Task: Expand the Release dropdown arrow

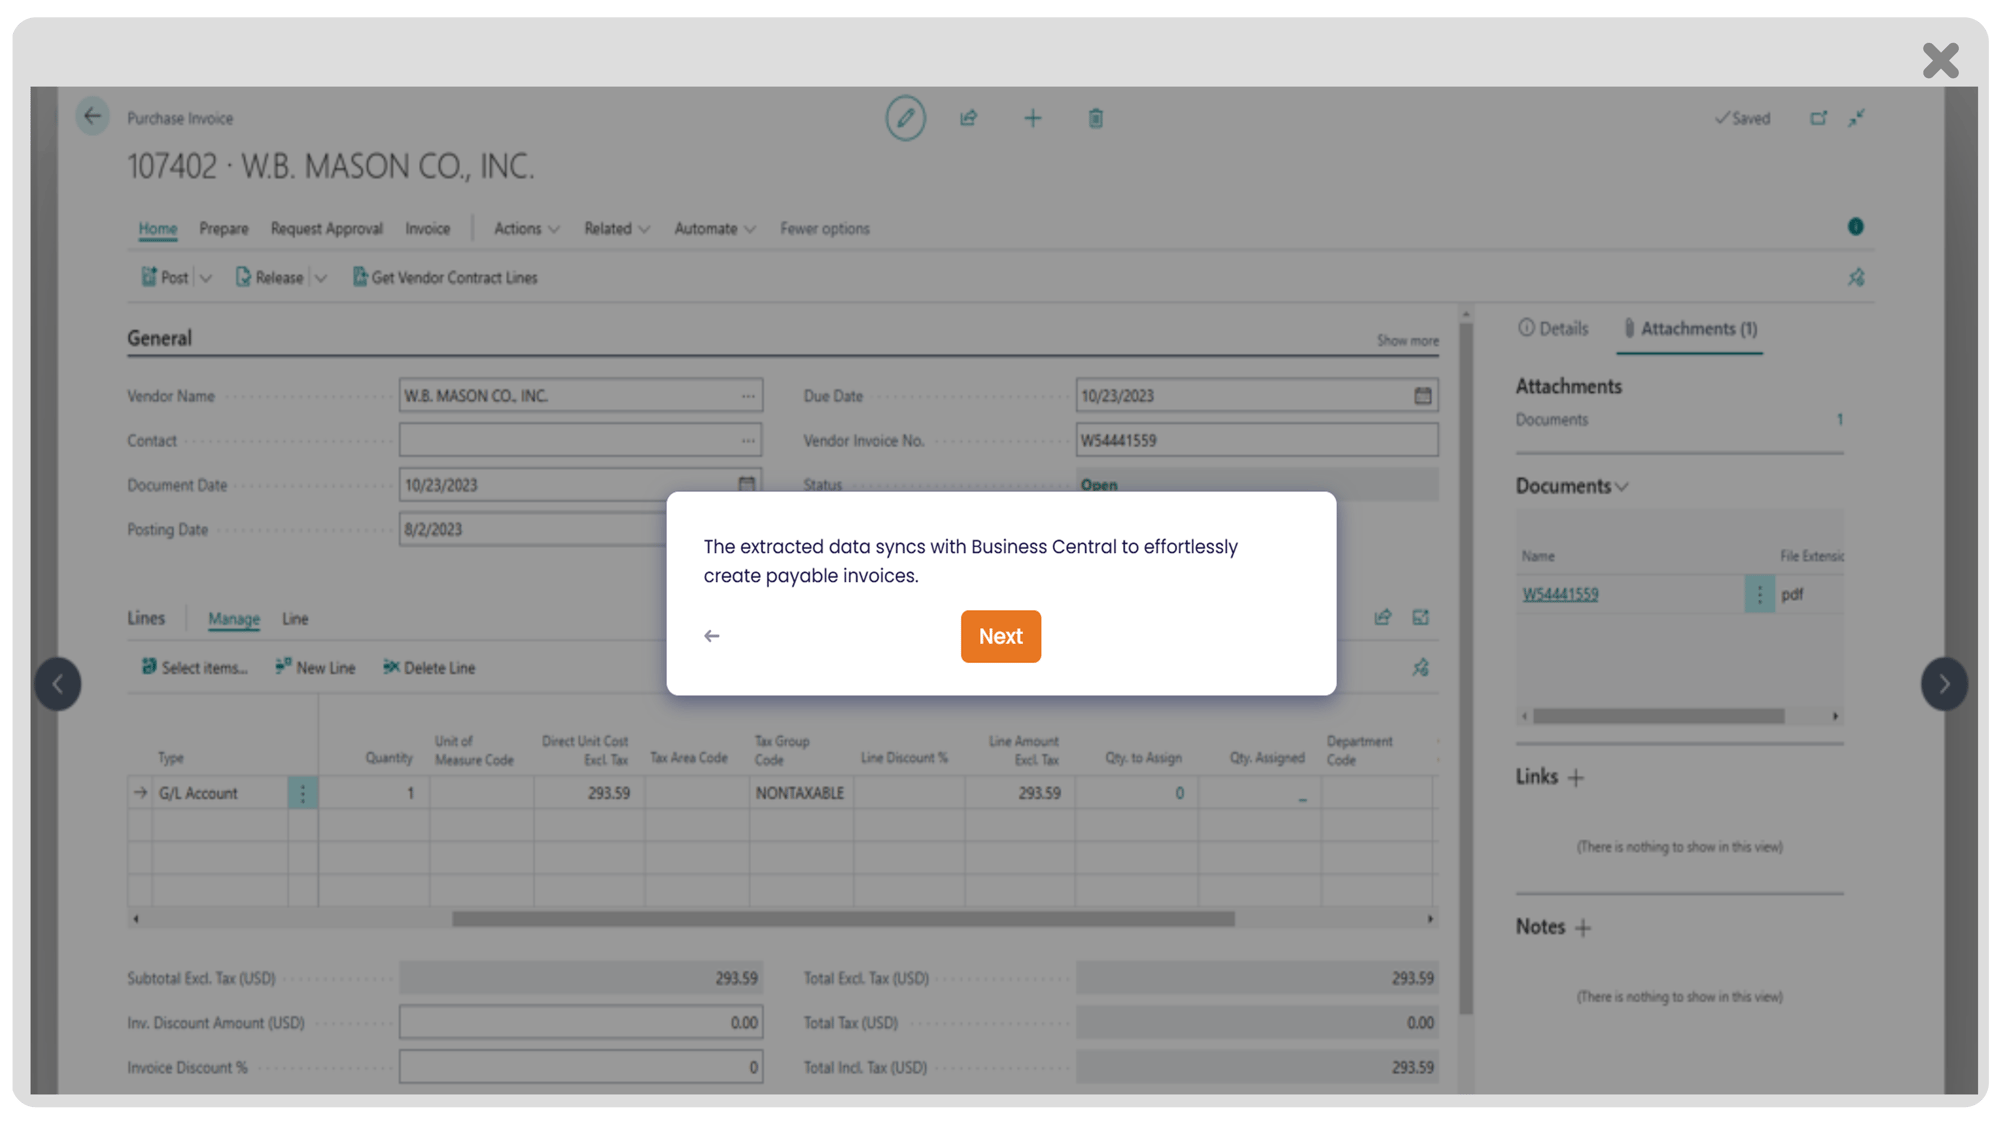Action: 320,279
